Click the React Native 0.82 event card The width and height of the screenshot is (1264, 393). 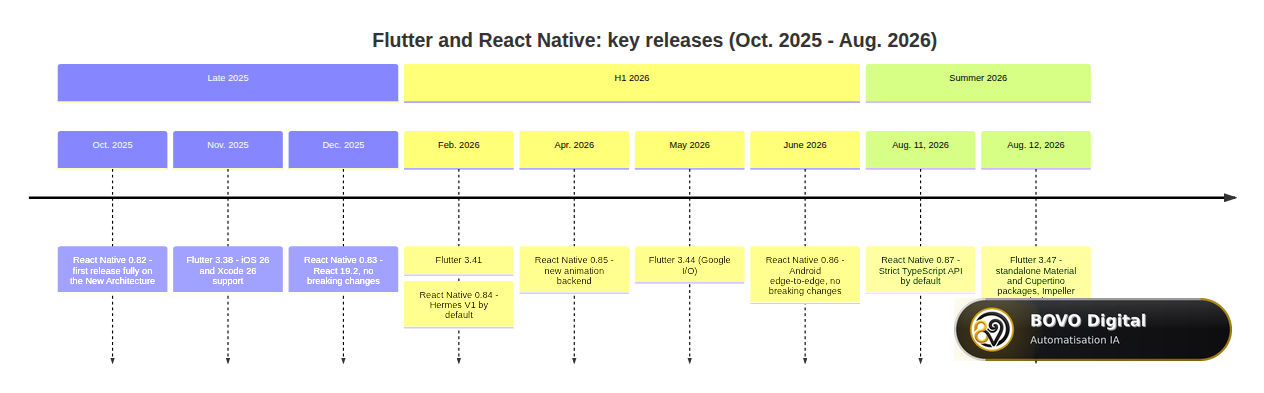(x=112, y=269)
